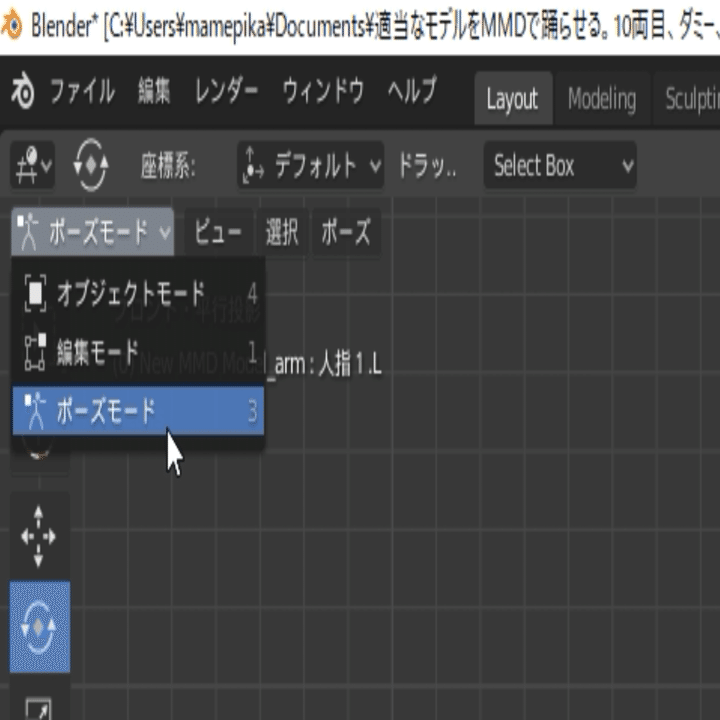Image resolution: width=720 pixels, height=720 pixels.
Task: Choose オブジェクトモード from mode list
Action: coord(138,294)
